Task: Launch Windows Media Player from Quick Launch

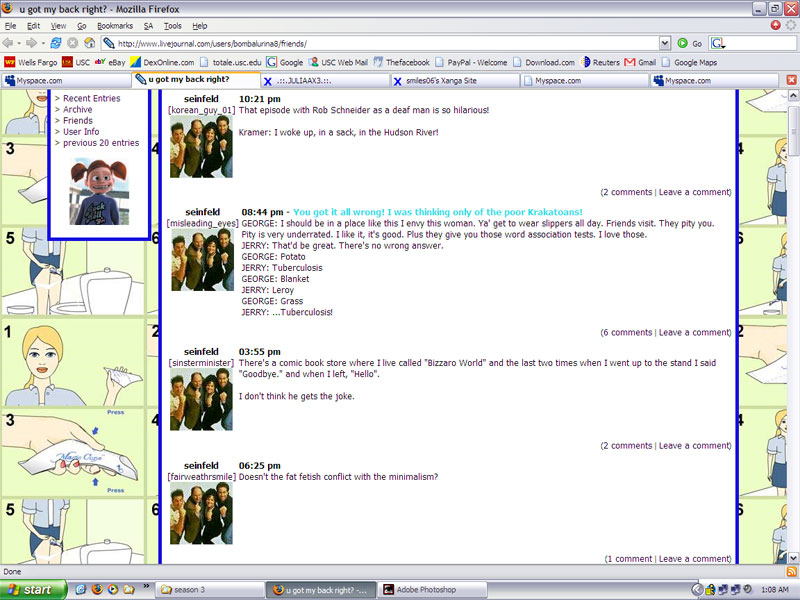Action: coord(113,589)
